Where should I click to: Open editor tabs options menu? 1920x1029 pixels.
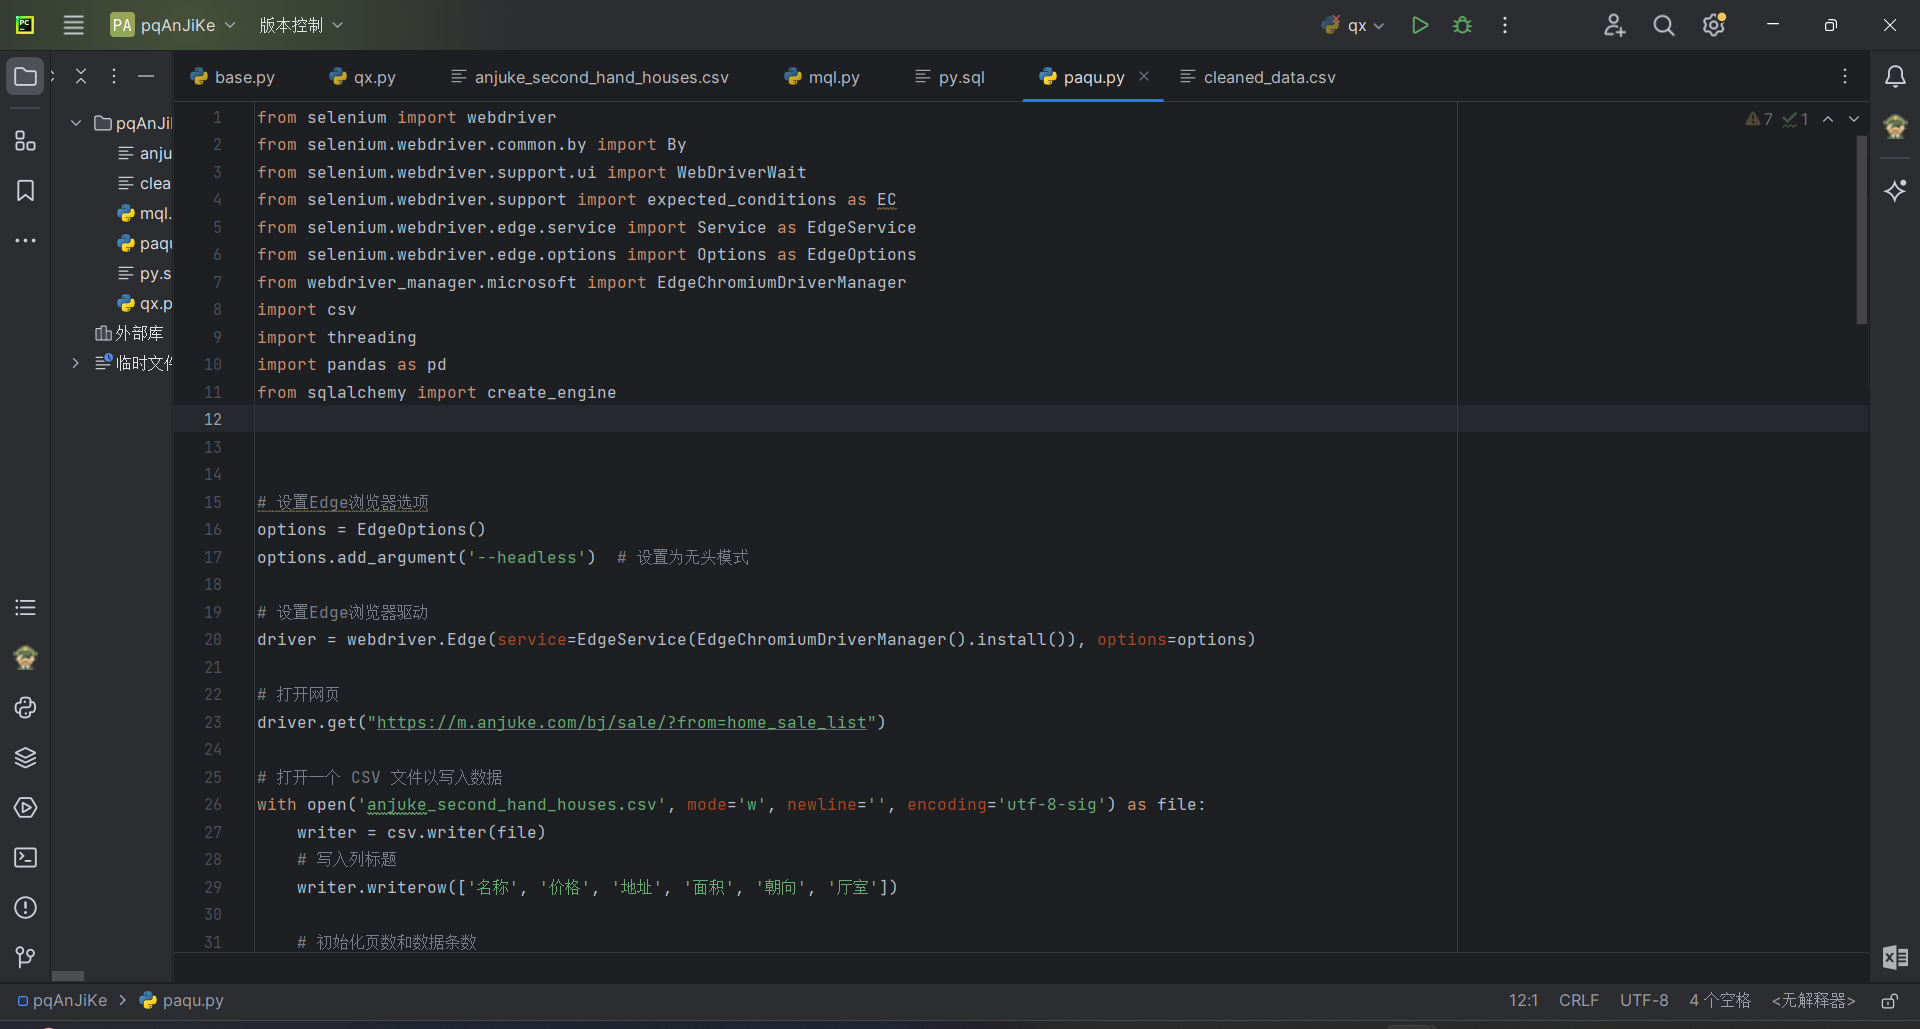(1845, 76)
